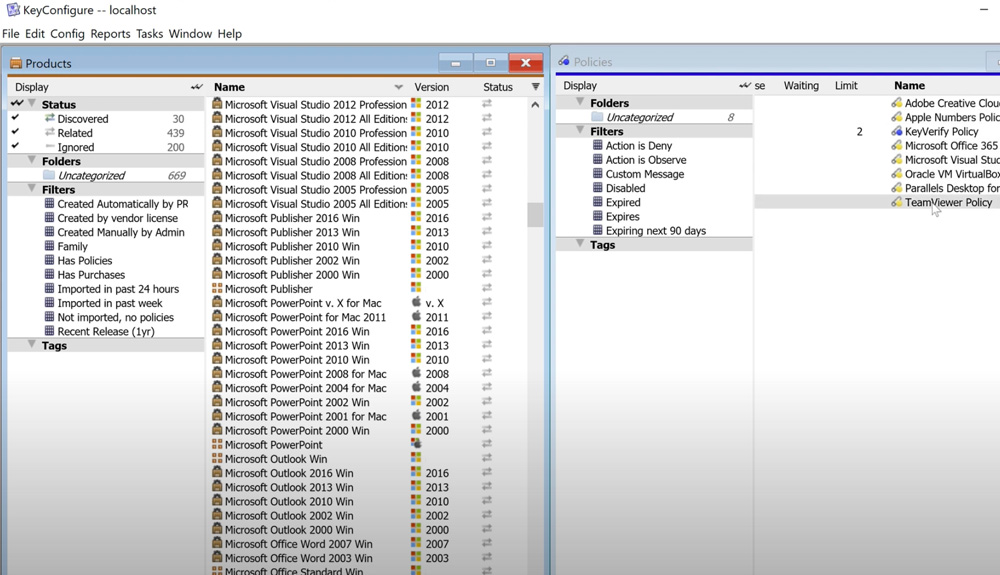
Task: Click the Products list scrollbar thumb
Action: 535,215
